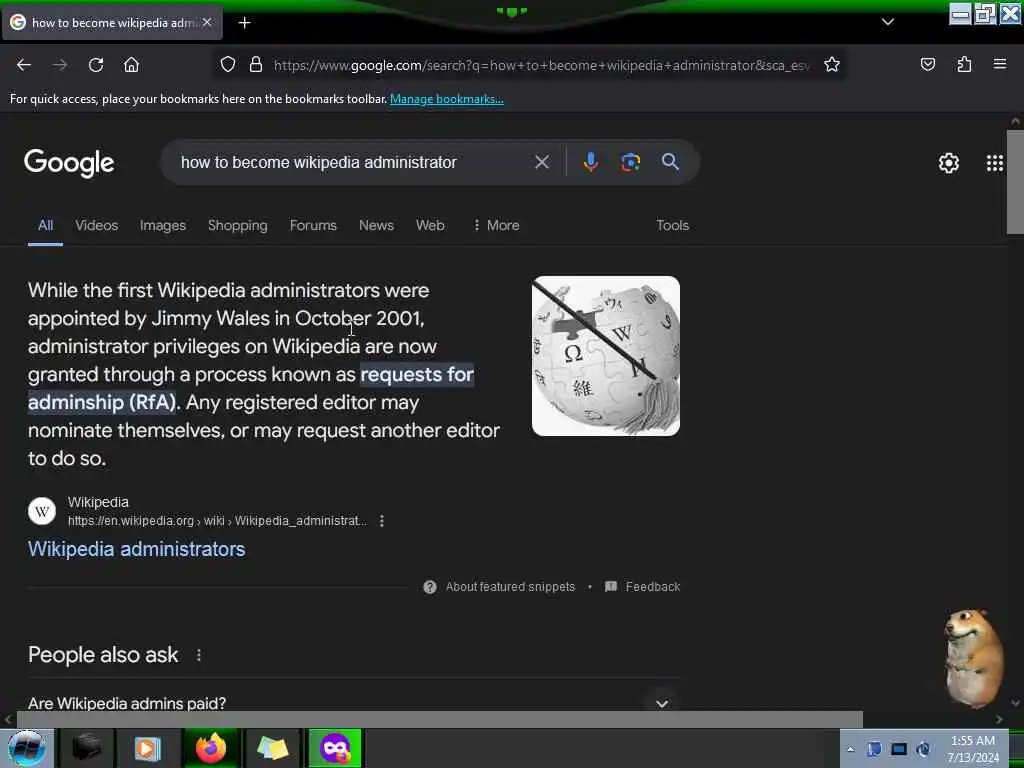Clear the Google search box

click(x=542, y=162)
